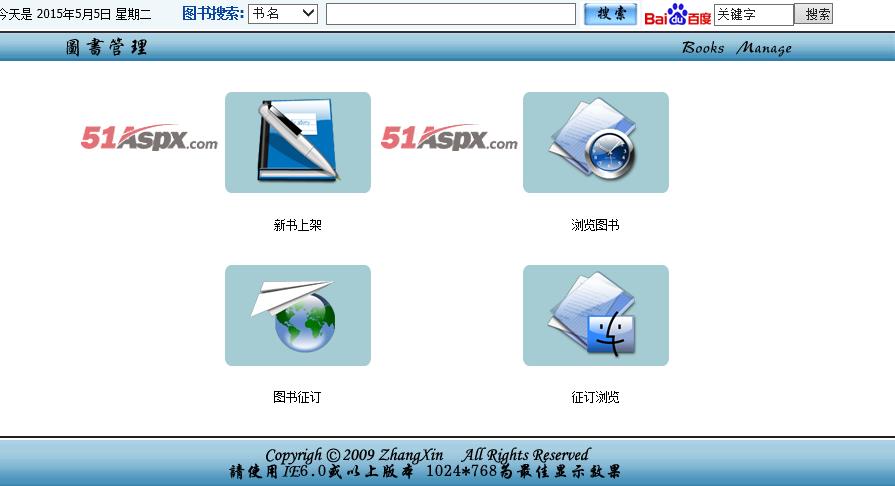The image size is (895, 486).
Task: Open the 征订浏览 documents-with-Finder-face icon
Action: 596,315
